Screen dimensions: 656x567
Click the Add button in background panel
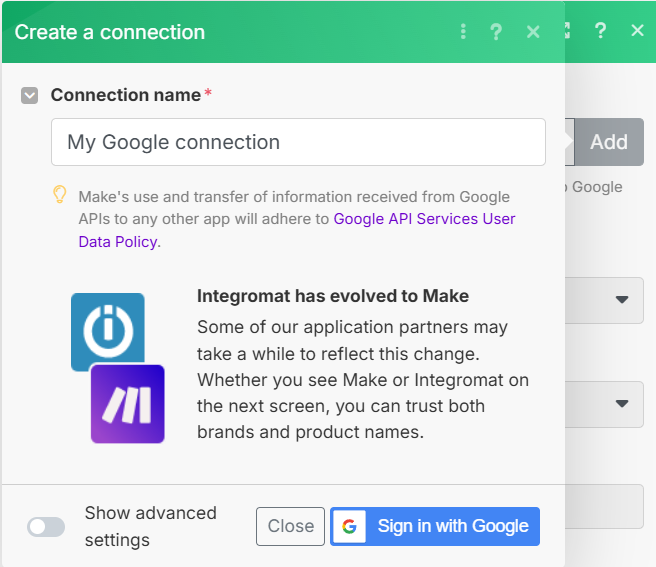pyautogui.click(x=608, y=142)
